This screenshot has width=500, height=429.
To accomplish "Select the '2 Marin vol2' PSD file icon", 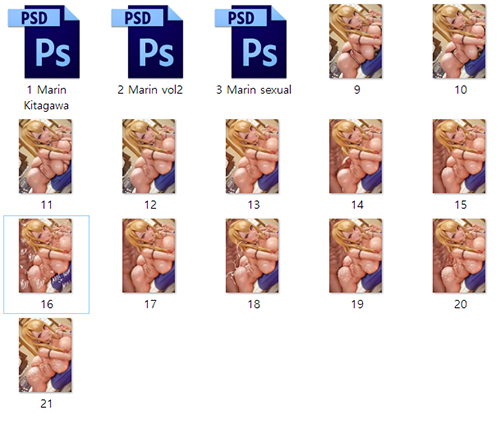I will [148, 42].
